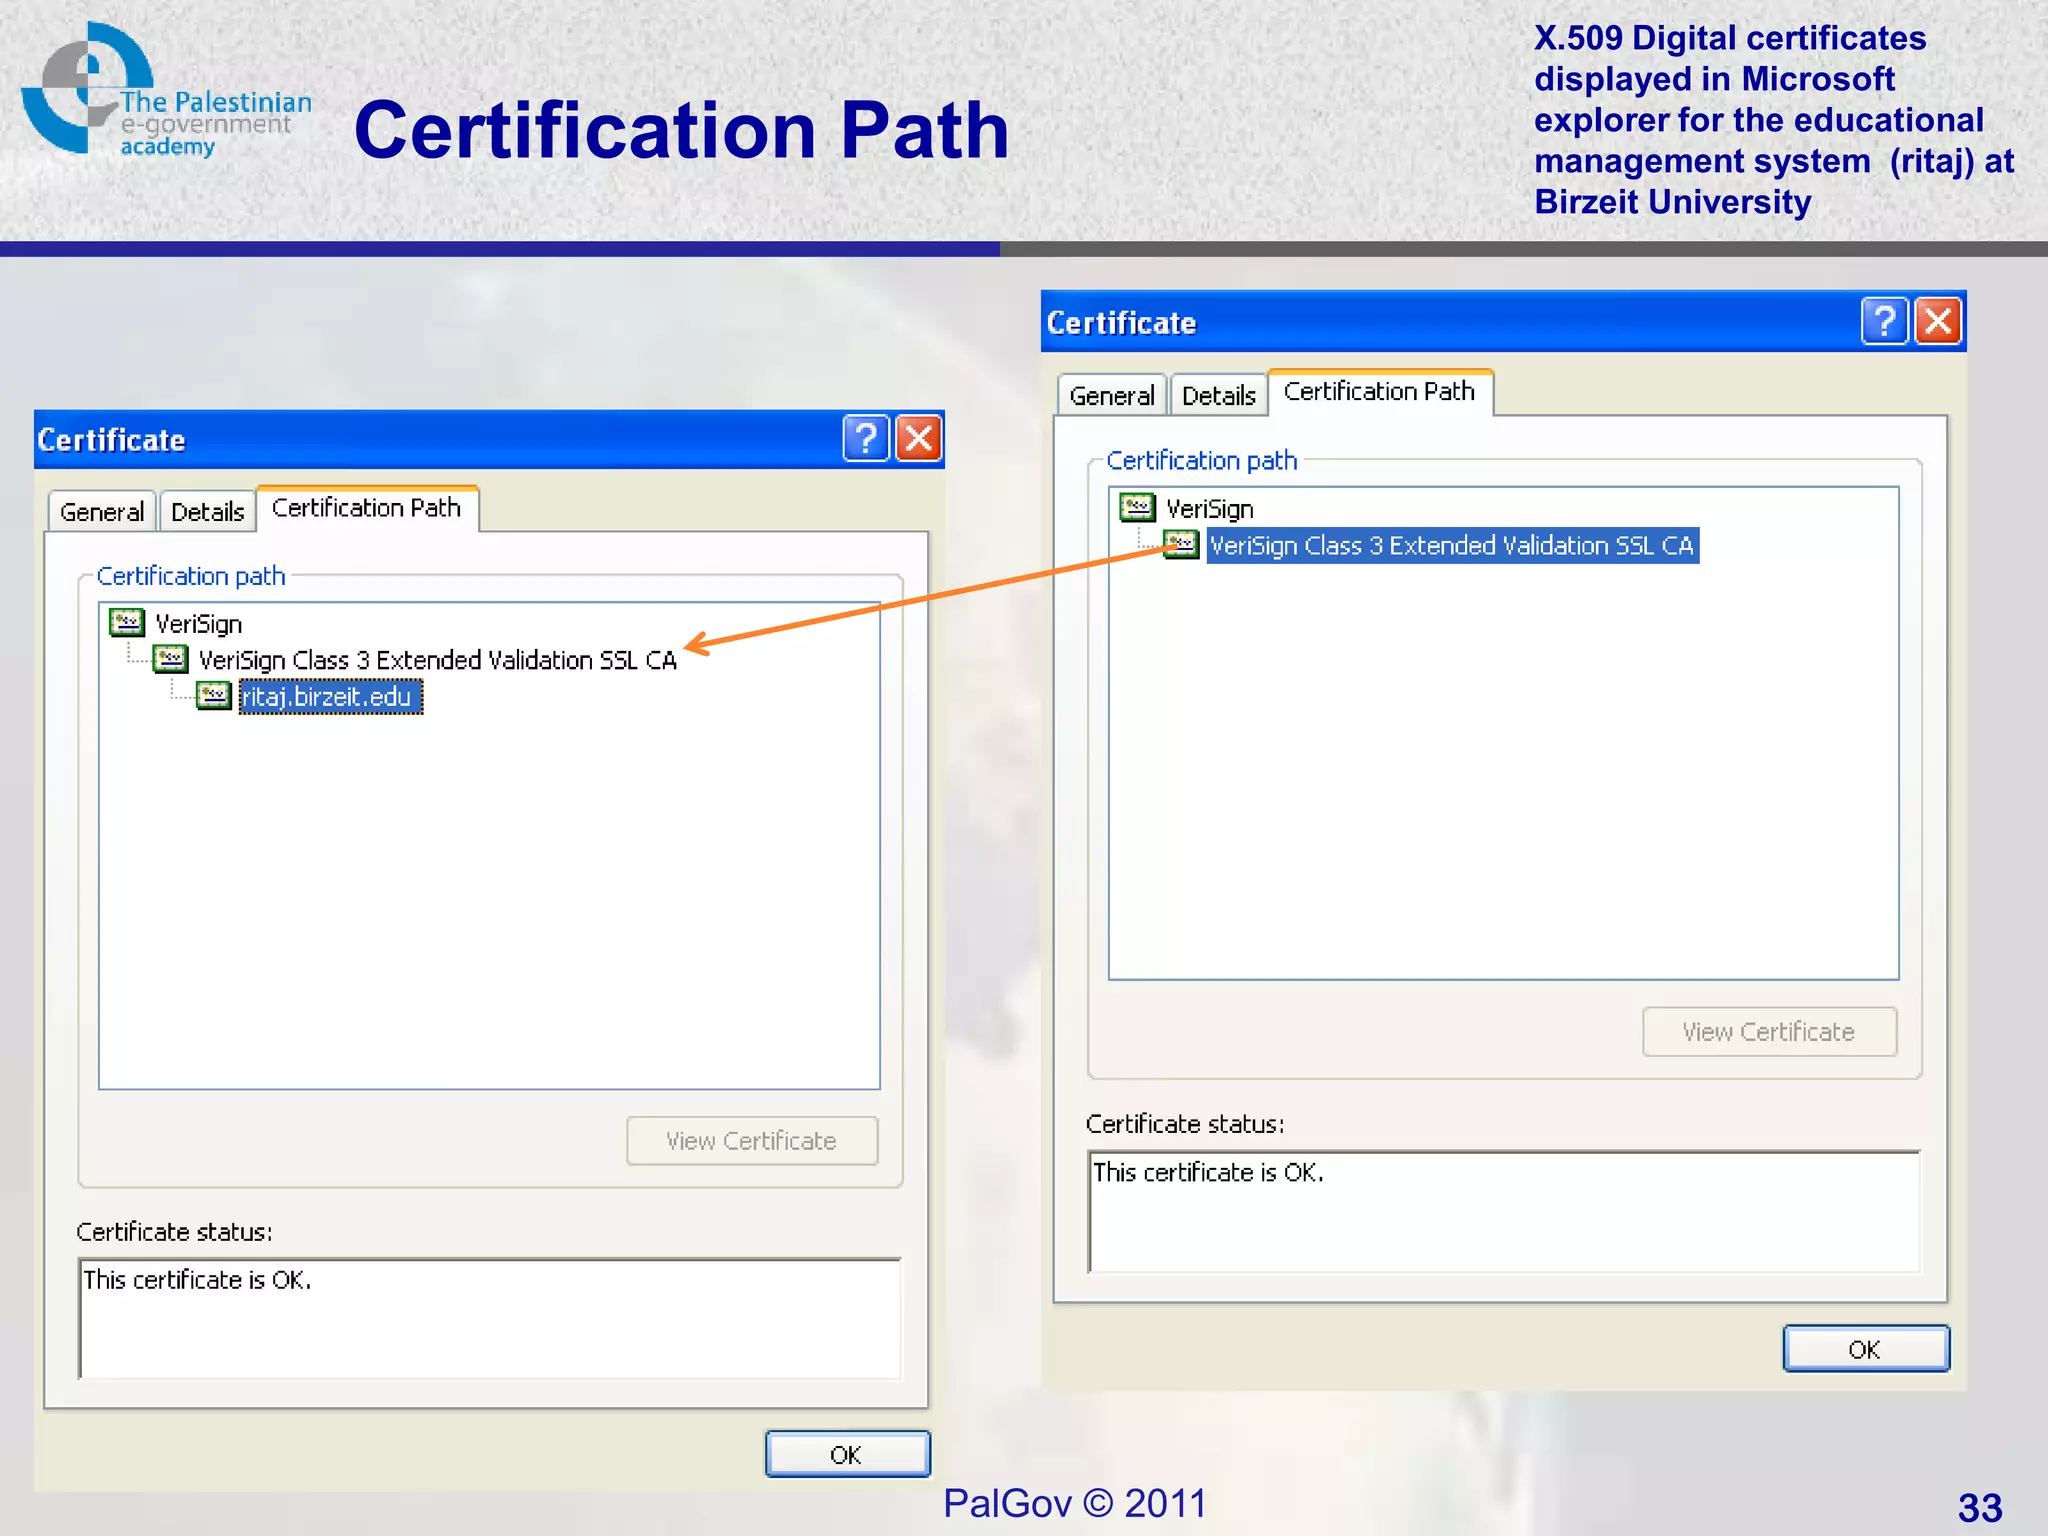Screen dimensions: 2048x1536
Task: Click 'Certificate status:' label in right window
Action: 1185,1124
